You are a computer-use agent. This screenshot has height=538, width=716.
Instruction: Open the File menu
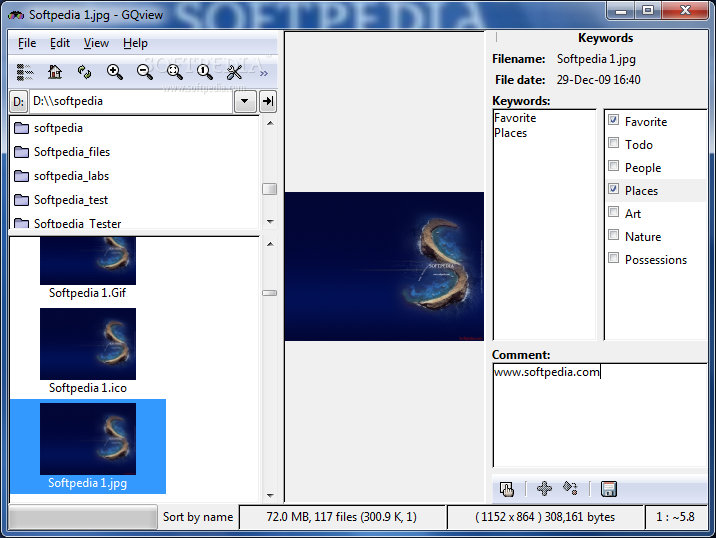pos(27,43)
